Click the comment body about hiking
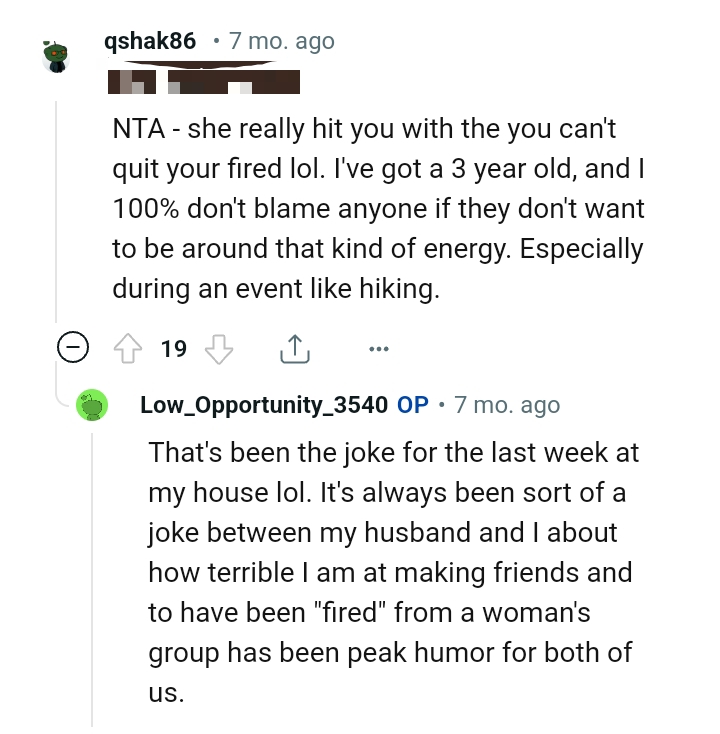This screenshot has width=720, height=734. click(x=377, y=210)
